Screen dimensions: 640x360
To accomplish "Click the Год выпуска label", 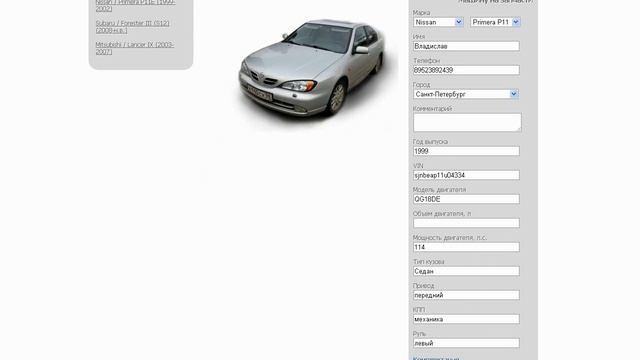I will 430,142.
